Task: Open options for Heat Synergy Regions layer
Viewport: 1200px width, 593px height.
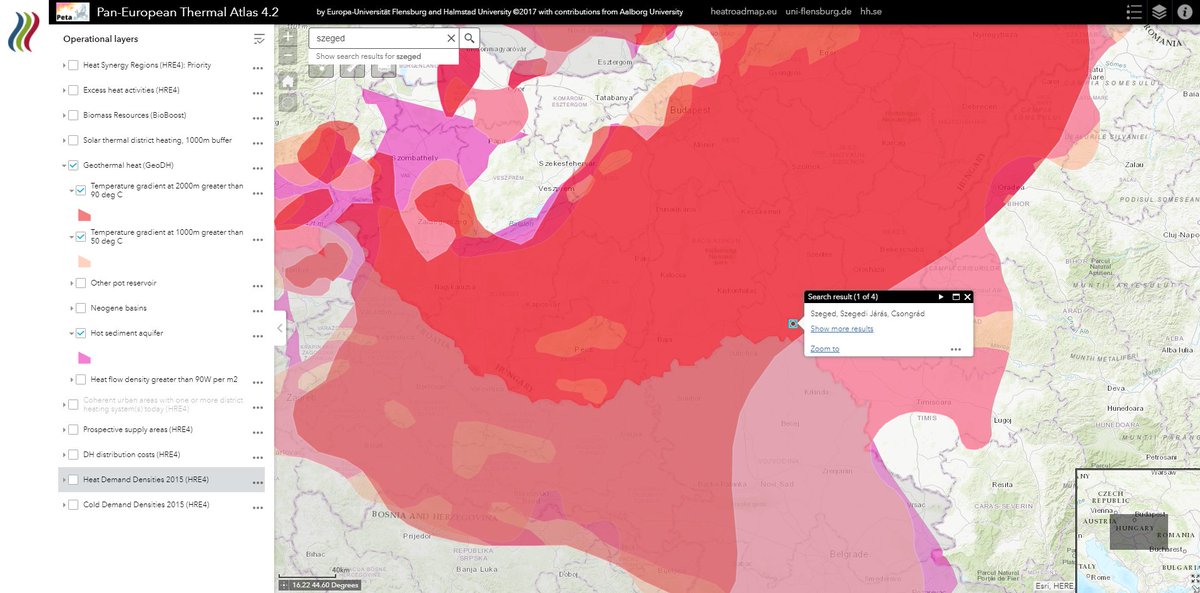Action: coord(258,66)
